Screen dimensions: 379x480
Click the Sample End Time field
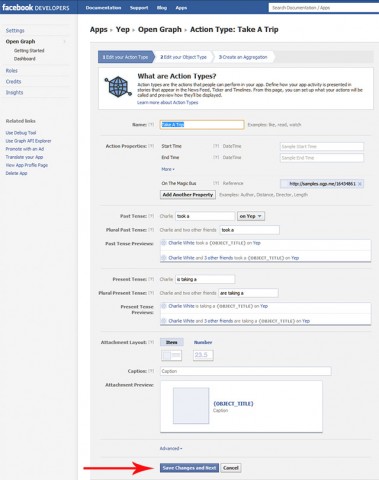[x=322, y=158]
